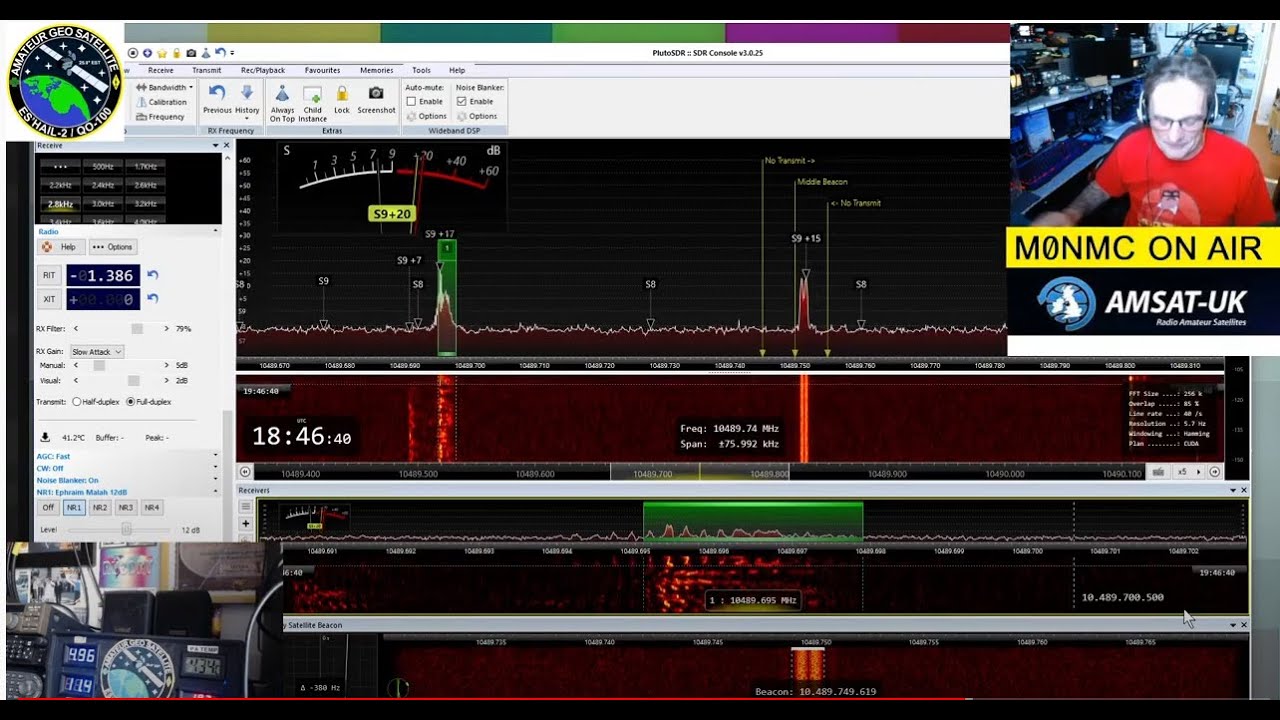Open Noise Blanker Options
Screen dimensions: 1280x720
pos(477,116)
